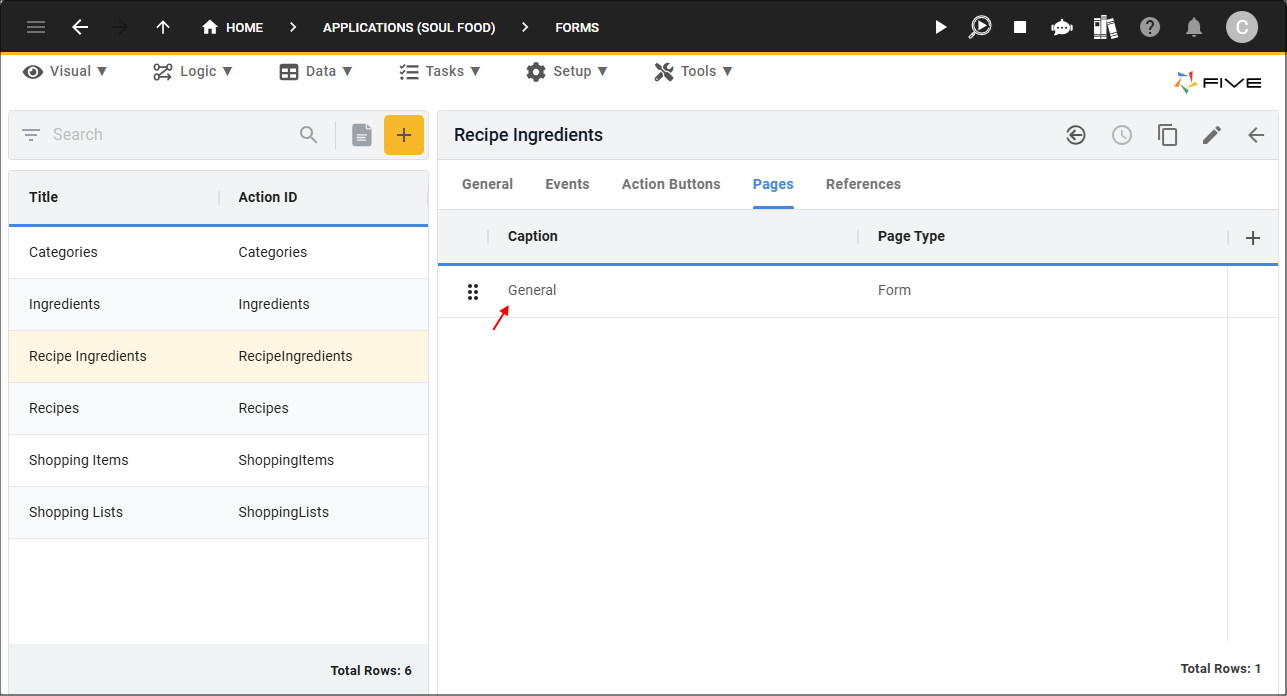Click the clock history icon in the Recipe Ingredients header
Image resolution: width=1287 pixels, height=696 pixels.
point(1122,135)
